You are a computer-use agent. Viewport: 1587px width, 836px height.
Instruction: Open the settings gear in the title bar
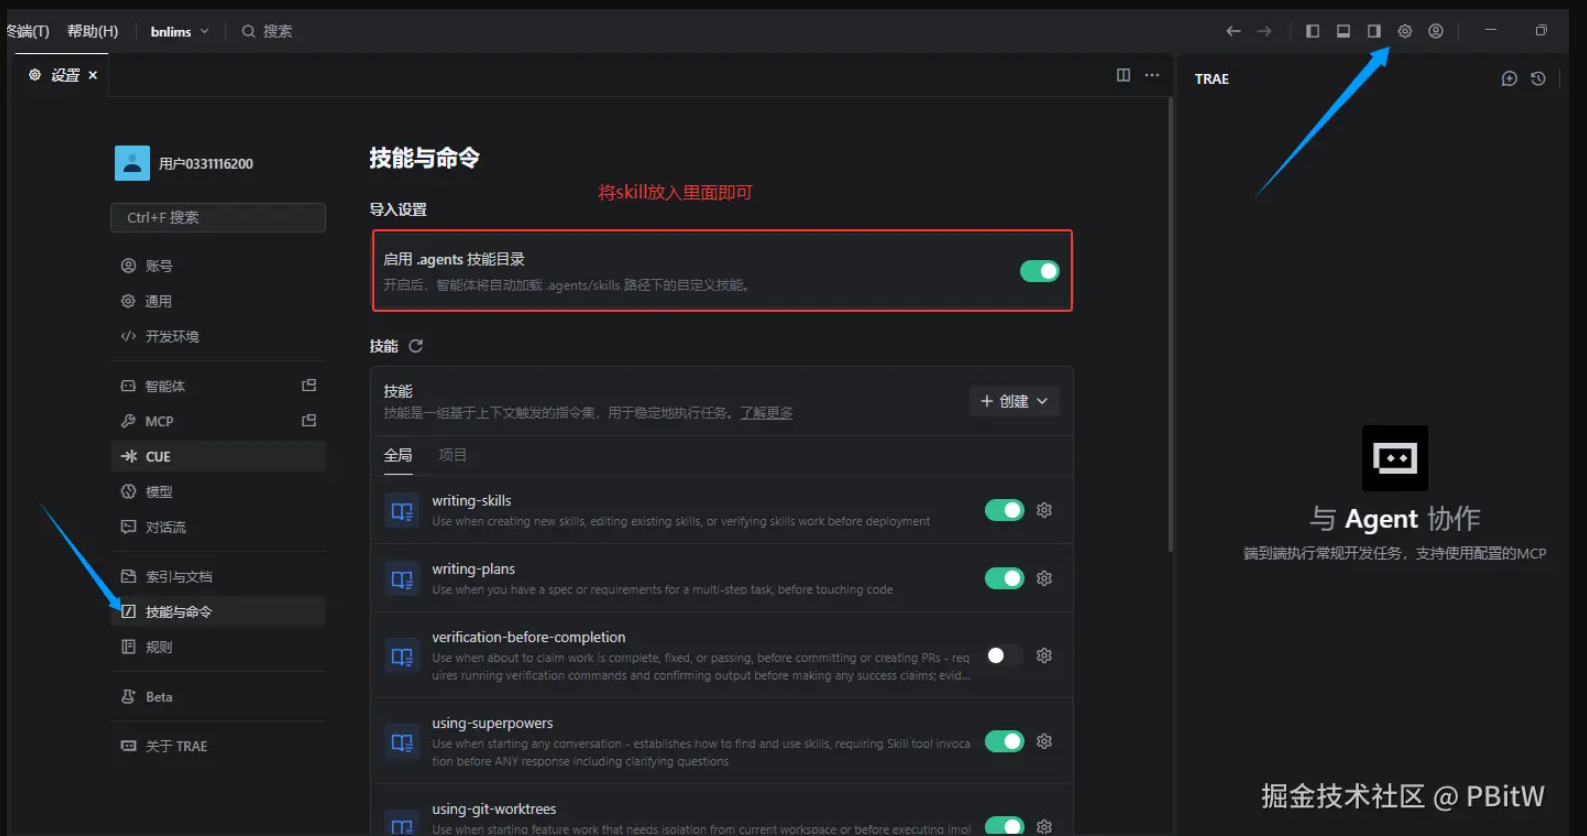[1404, 31]
